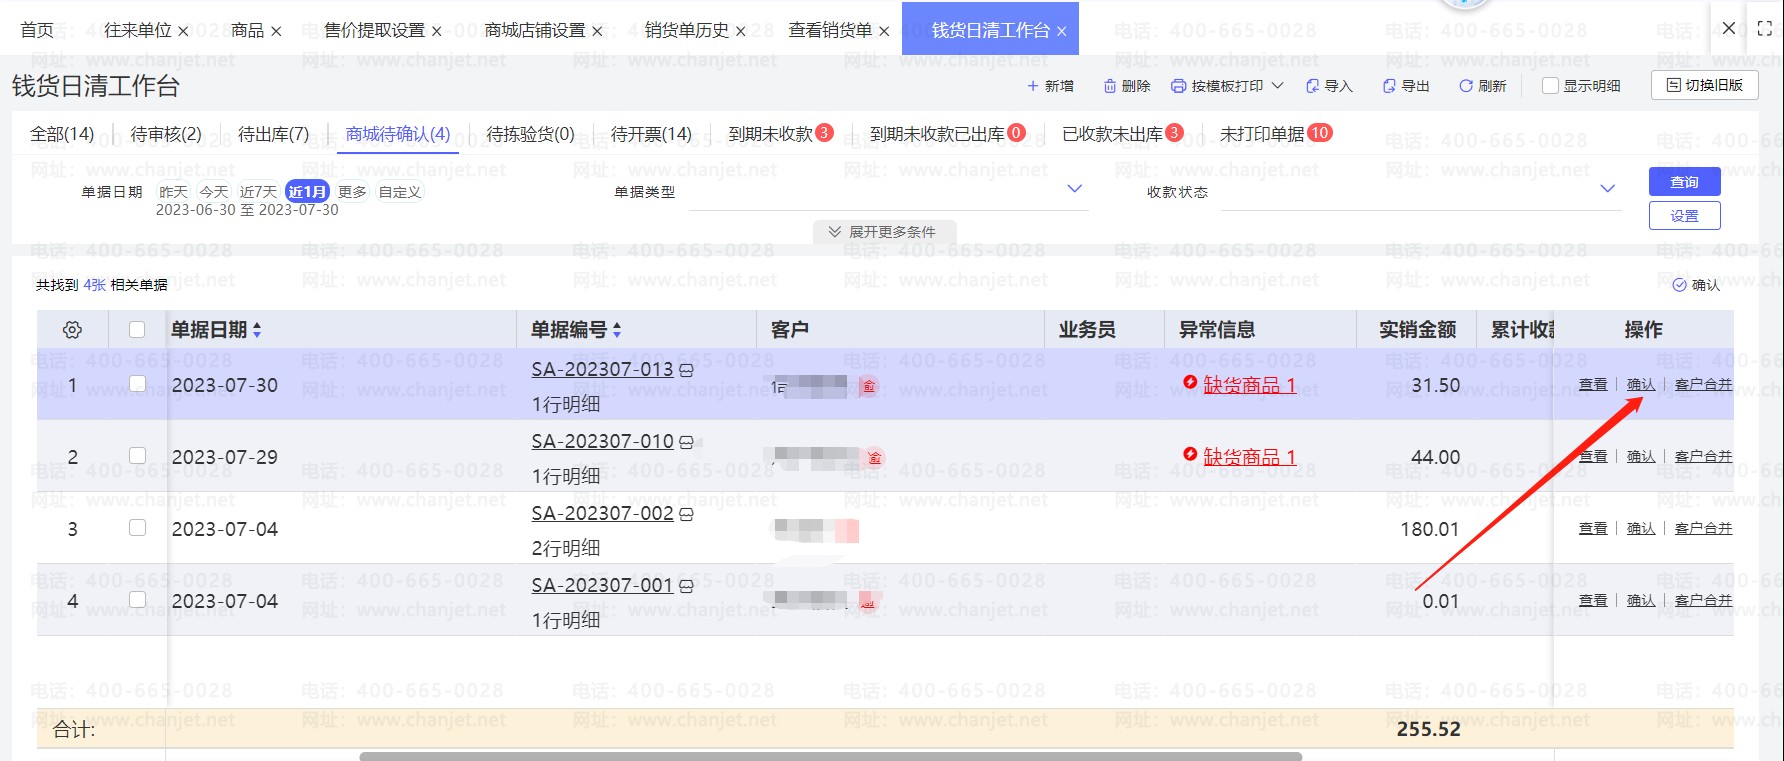This screenshot has width=1784, height=761.
Task: Select the 更多 date range option
Action: coord(352,192)
